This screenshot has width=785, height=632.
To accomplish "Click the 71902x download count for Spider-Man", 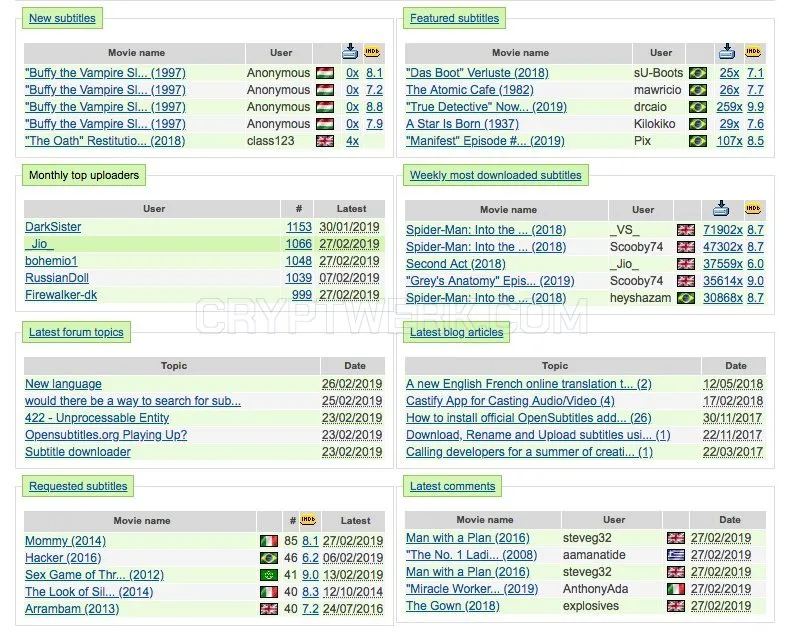I will pyautogui.click(x=723, y=230).
